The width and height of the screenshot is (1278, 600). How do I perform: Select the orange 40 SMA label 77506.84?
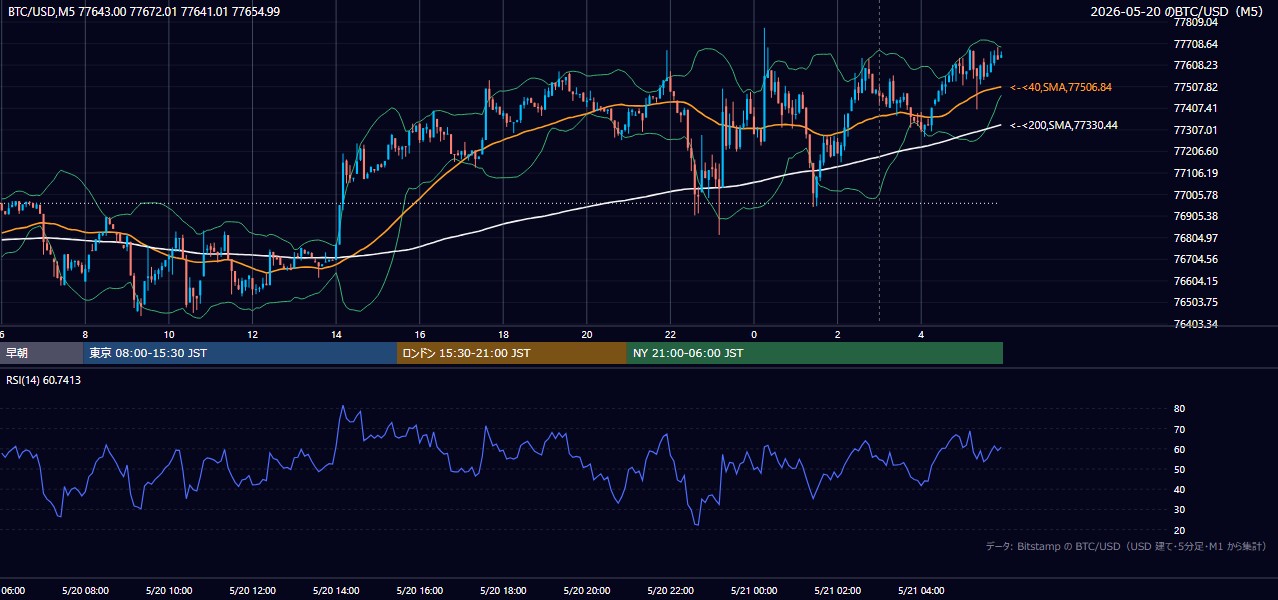pos(1061,87)
